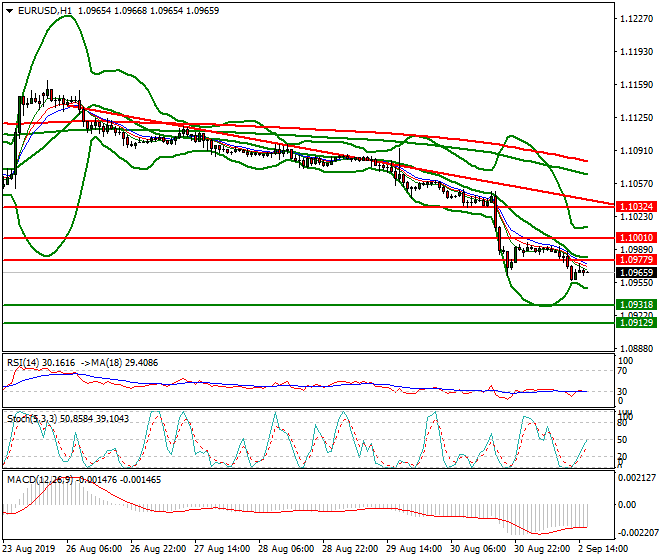Select the green 1.09129 support level tag
Viewport: 660px width, 560px height.
[636, 323]
